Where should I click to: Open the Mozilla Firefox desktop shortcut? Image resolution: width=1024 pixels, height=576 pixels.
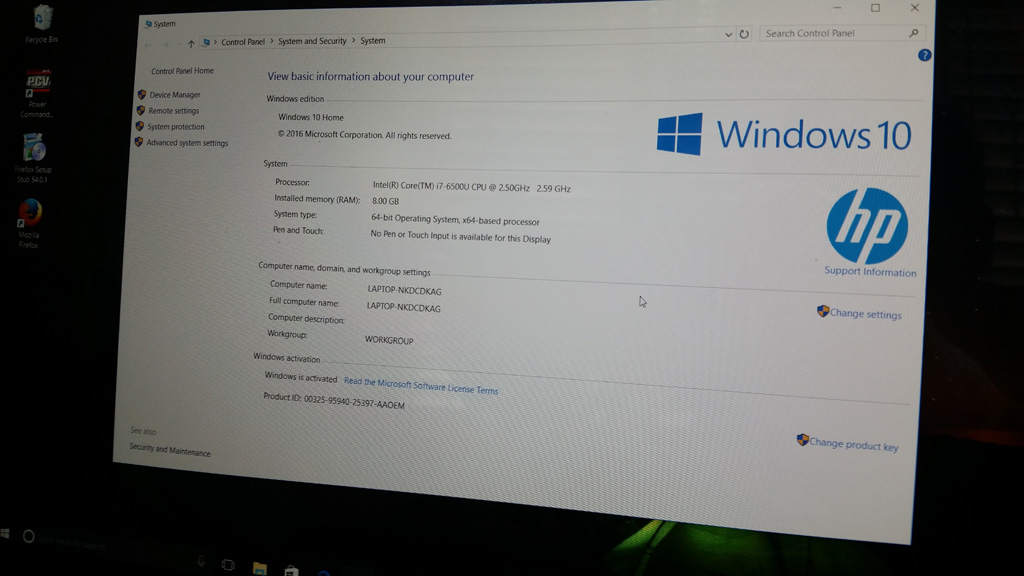[x=30, y=213]
